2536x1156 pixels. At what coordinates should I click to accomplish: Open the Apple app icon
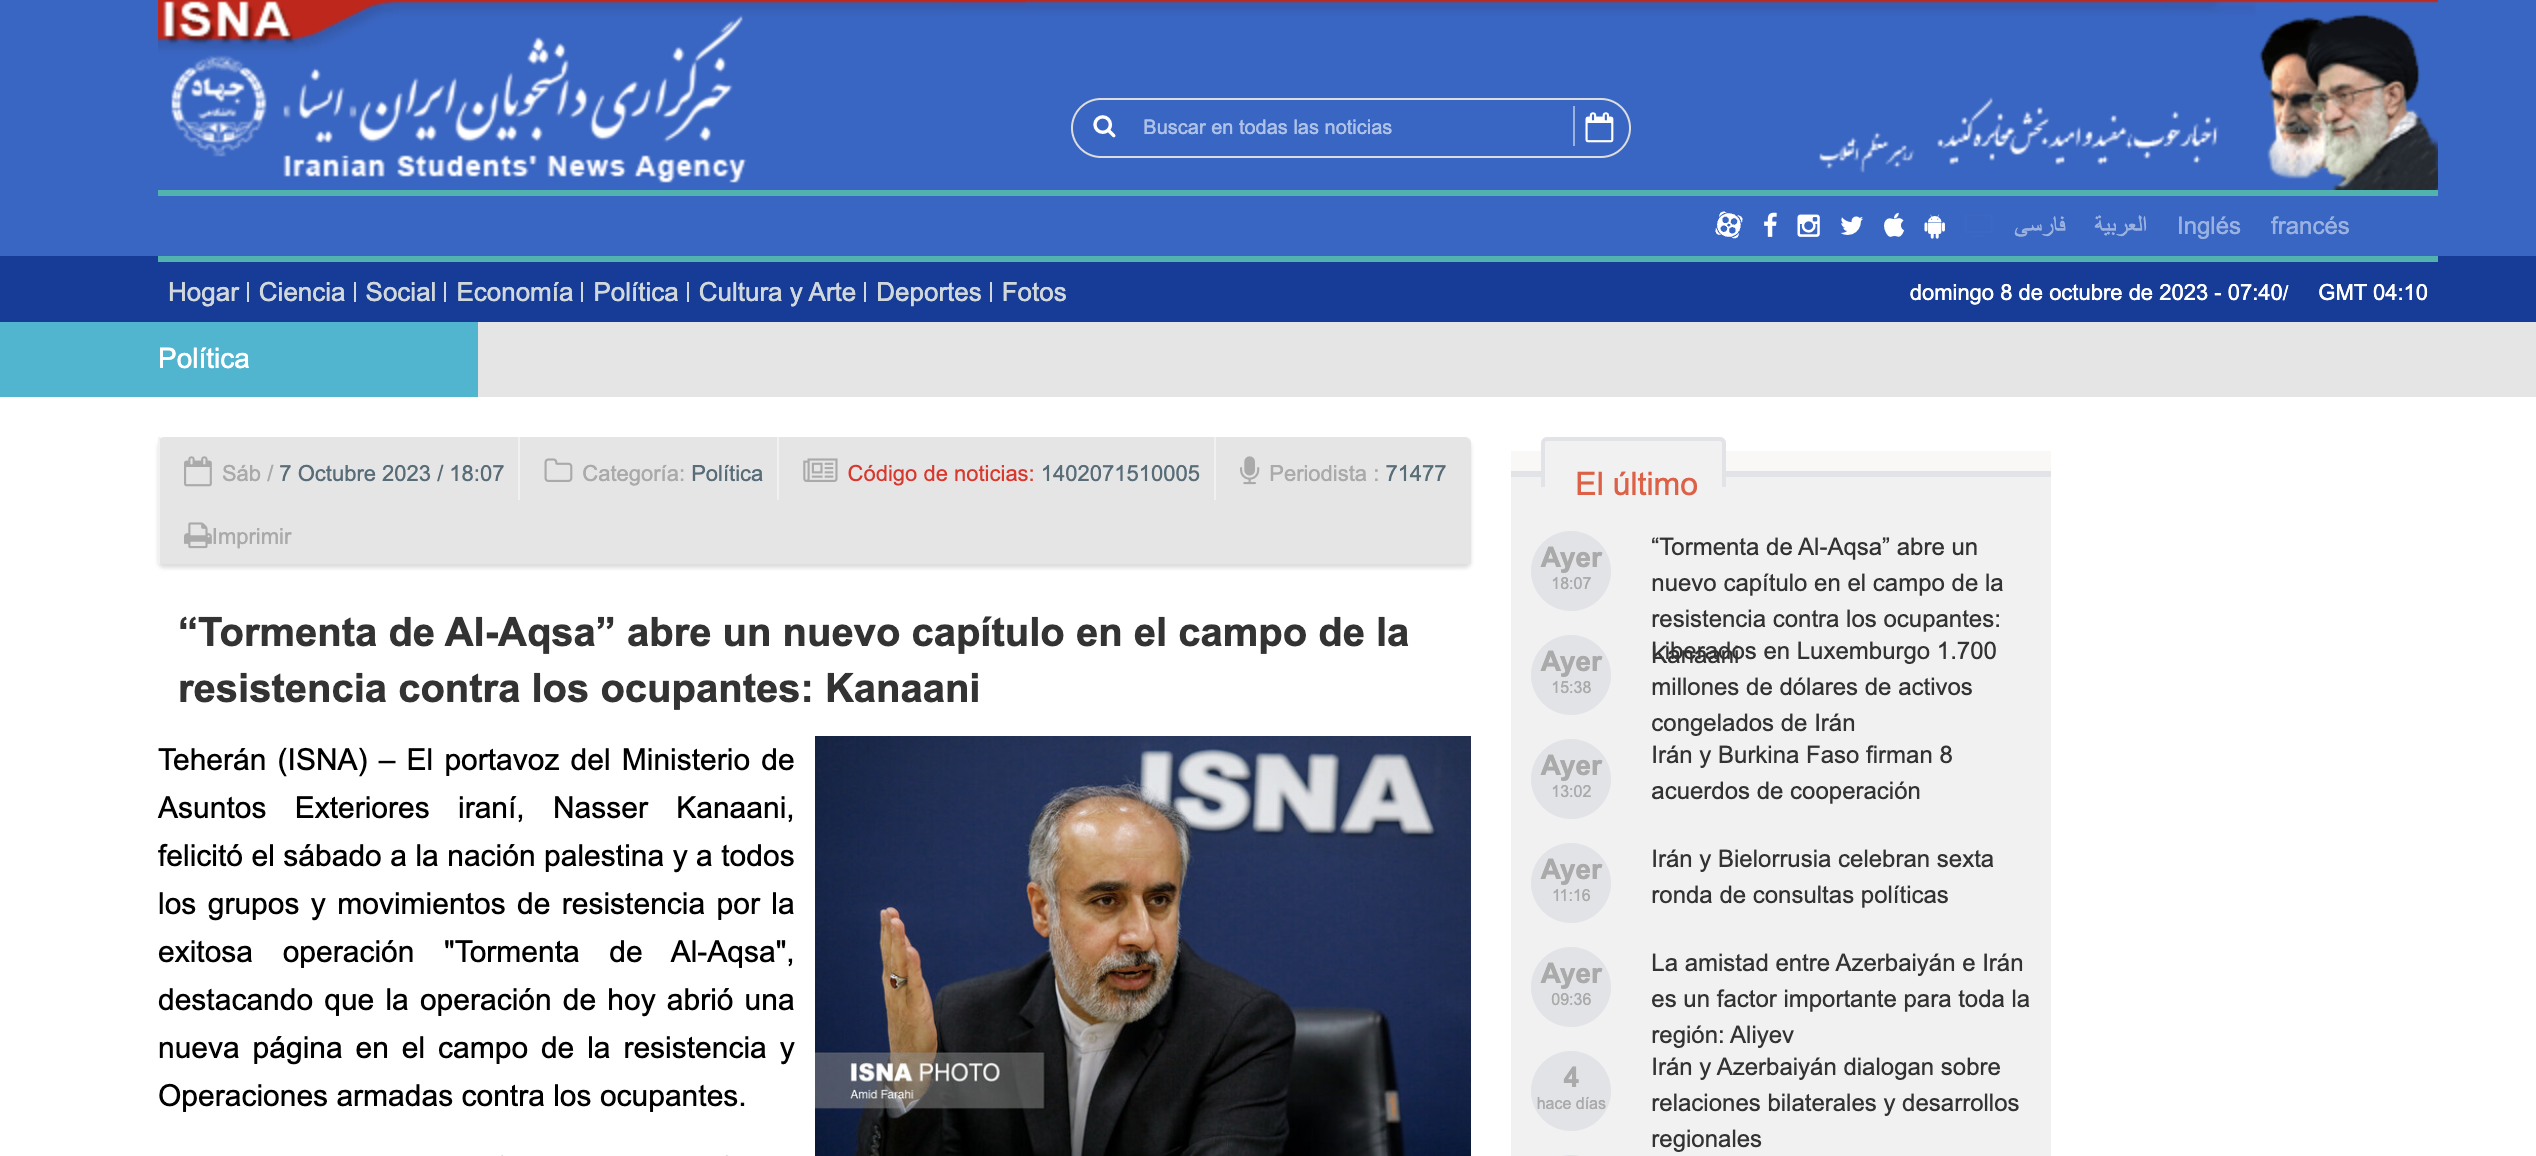pyautogui.click(x=1893, y=226)
